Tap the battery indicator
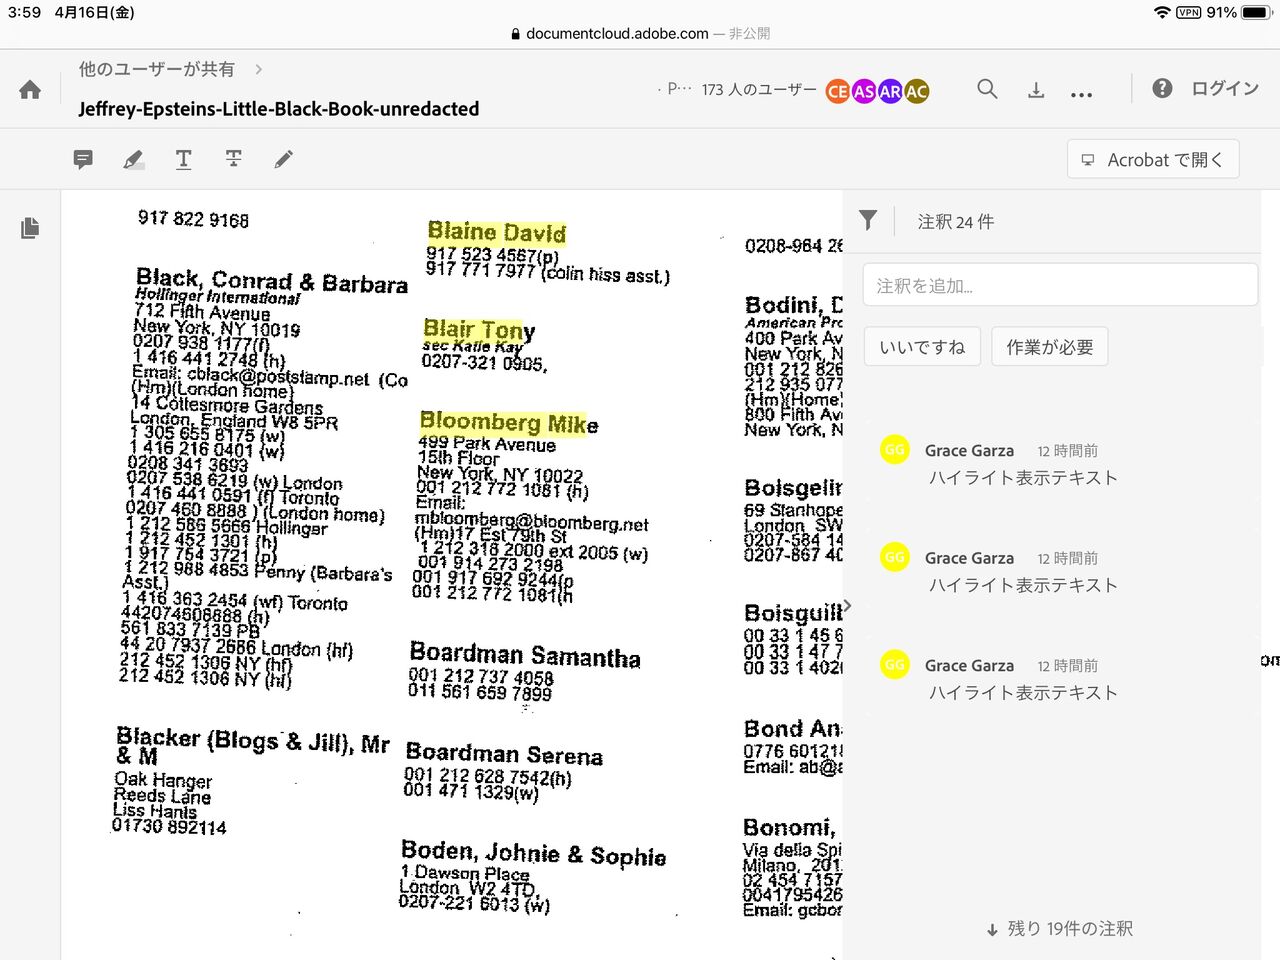 1256,13
